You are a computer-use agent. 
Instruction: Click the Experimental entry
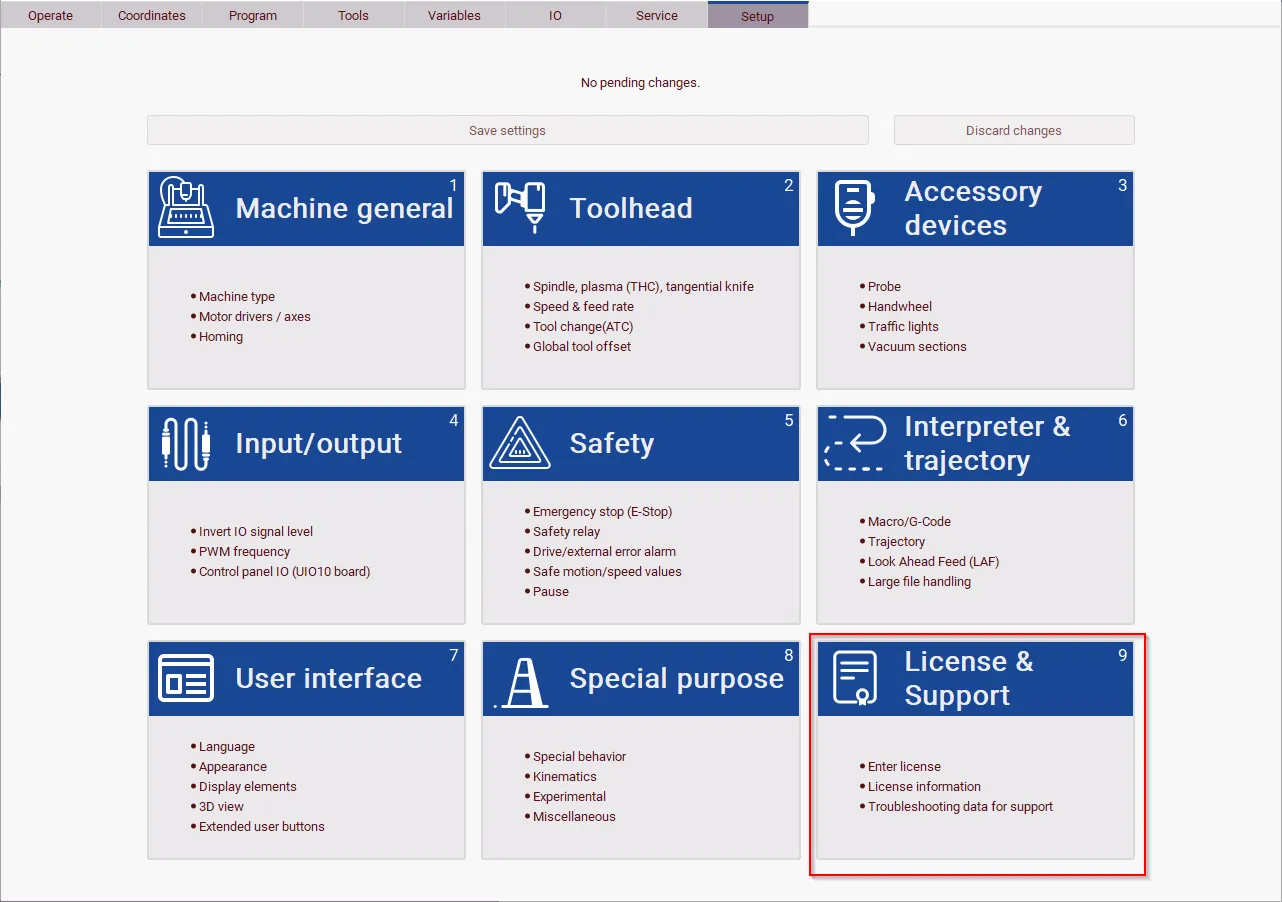pos(569,796)
